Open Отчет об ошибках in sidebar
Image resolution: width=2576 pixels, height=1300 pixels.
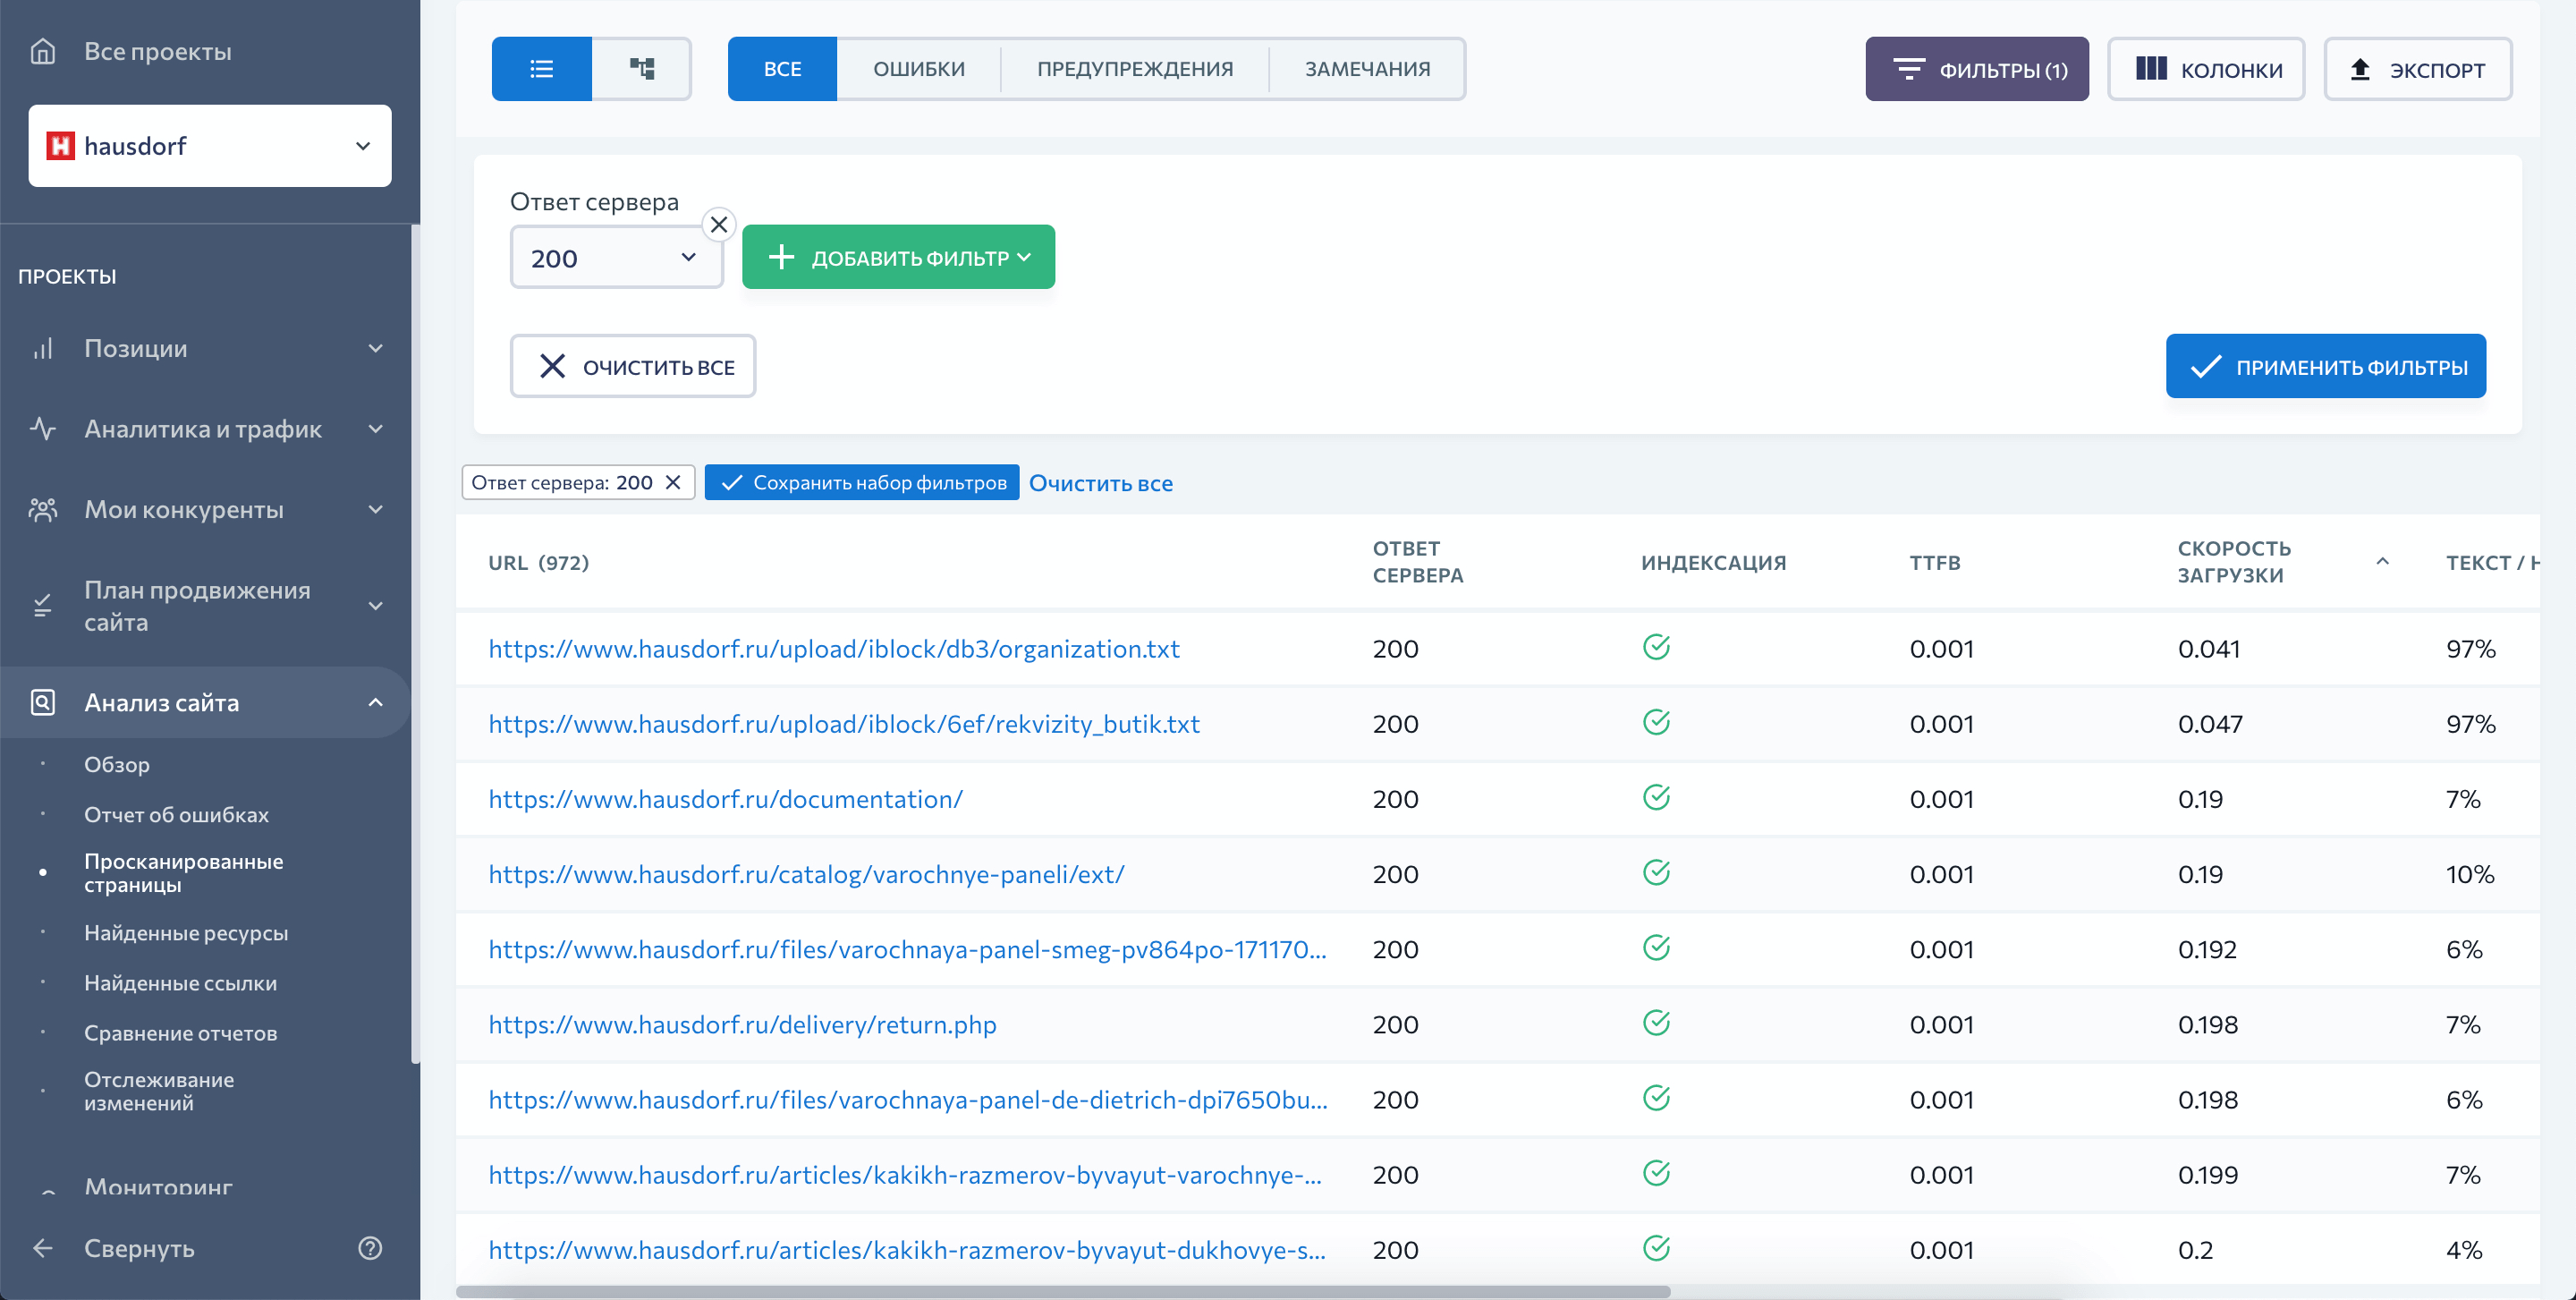click(x=176, y=815)
